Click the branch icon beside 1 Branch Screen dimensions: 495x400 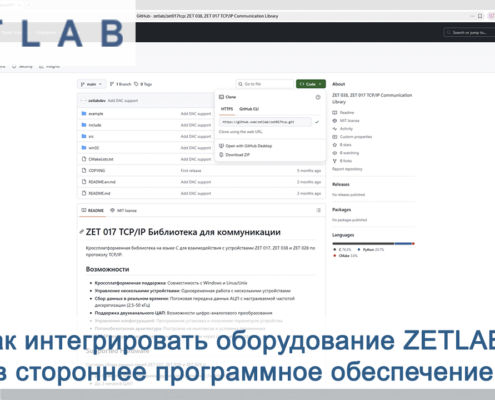click(x=112, y=84)
